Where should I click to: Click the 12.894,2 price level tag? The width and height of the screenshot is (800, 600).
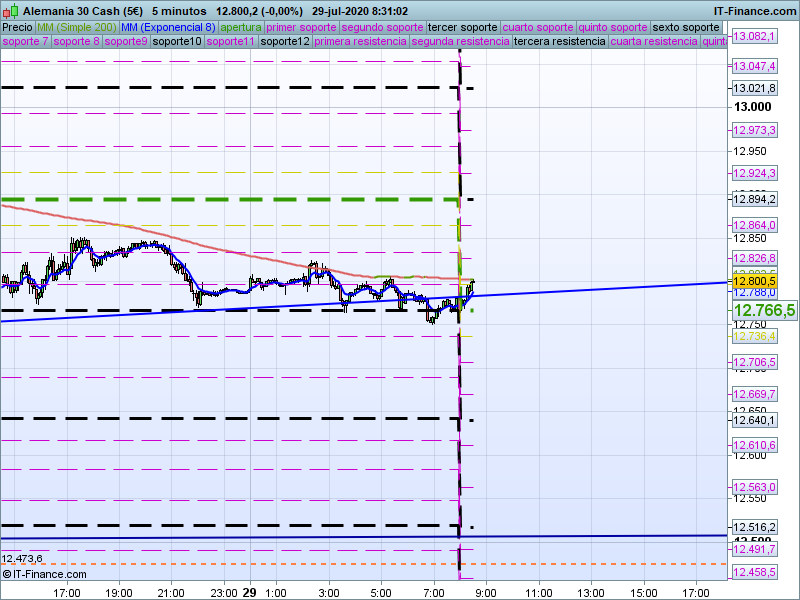click(x=754, y=199)
